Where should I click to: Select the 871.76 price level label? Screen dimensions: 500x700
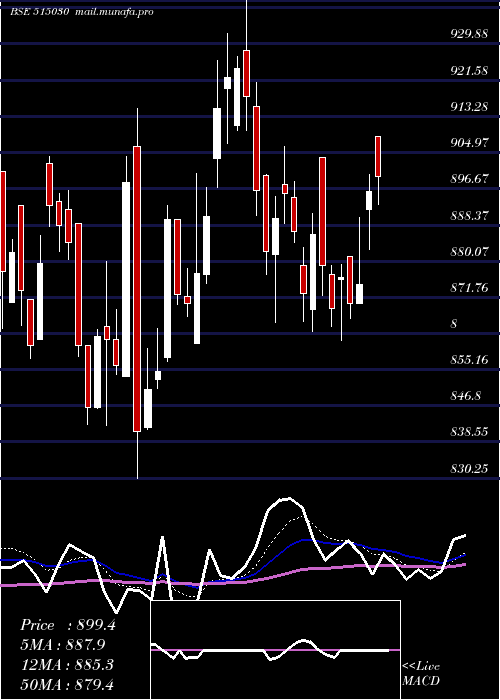(x=469, y=288)
